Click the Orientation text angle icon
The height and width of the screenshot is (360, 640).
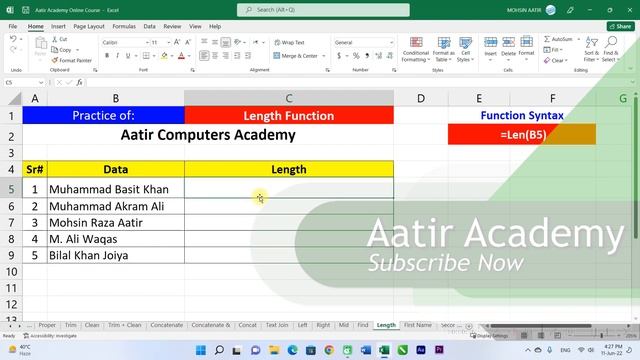pyautogui.click(x=238, y=42)
